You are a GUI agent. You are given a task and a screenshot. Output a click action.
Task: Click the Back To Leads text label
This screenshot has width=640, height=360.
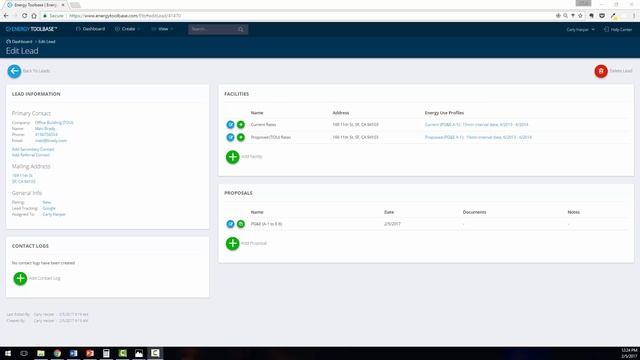pyautogui.click(x=36, y=71)
